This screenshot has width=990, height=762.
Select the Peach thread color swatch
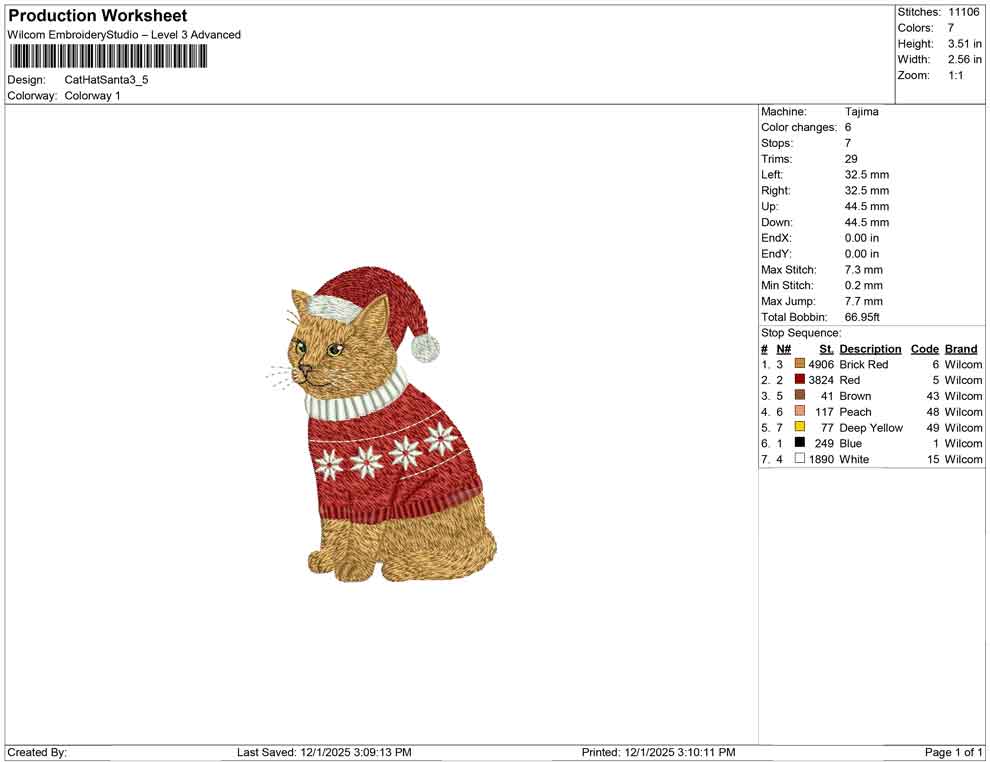coord(799,412)
